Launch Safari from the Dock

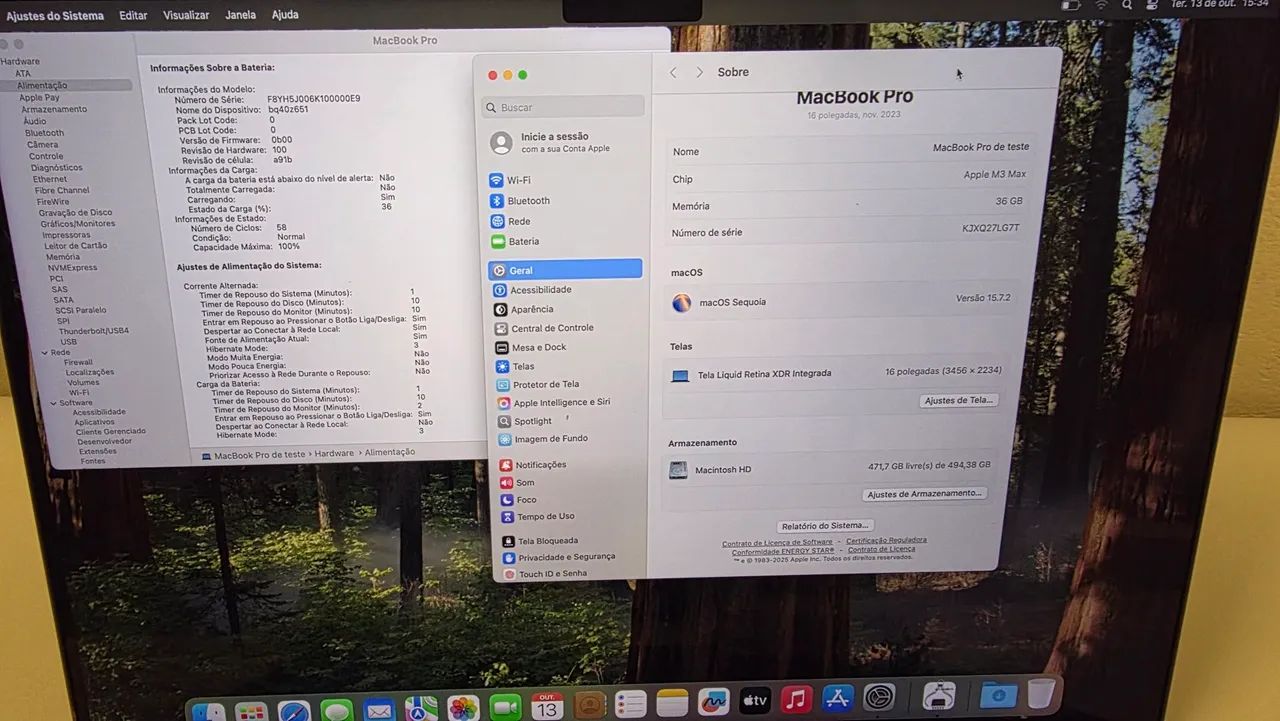295,712
